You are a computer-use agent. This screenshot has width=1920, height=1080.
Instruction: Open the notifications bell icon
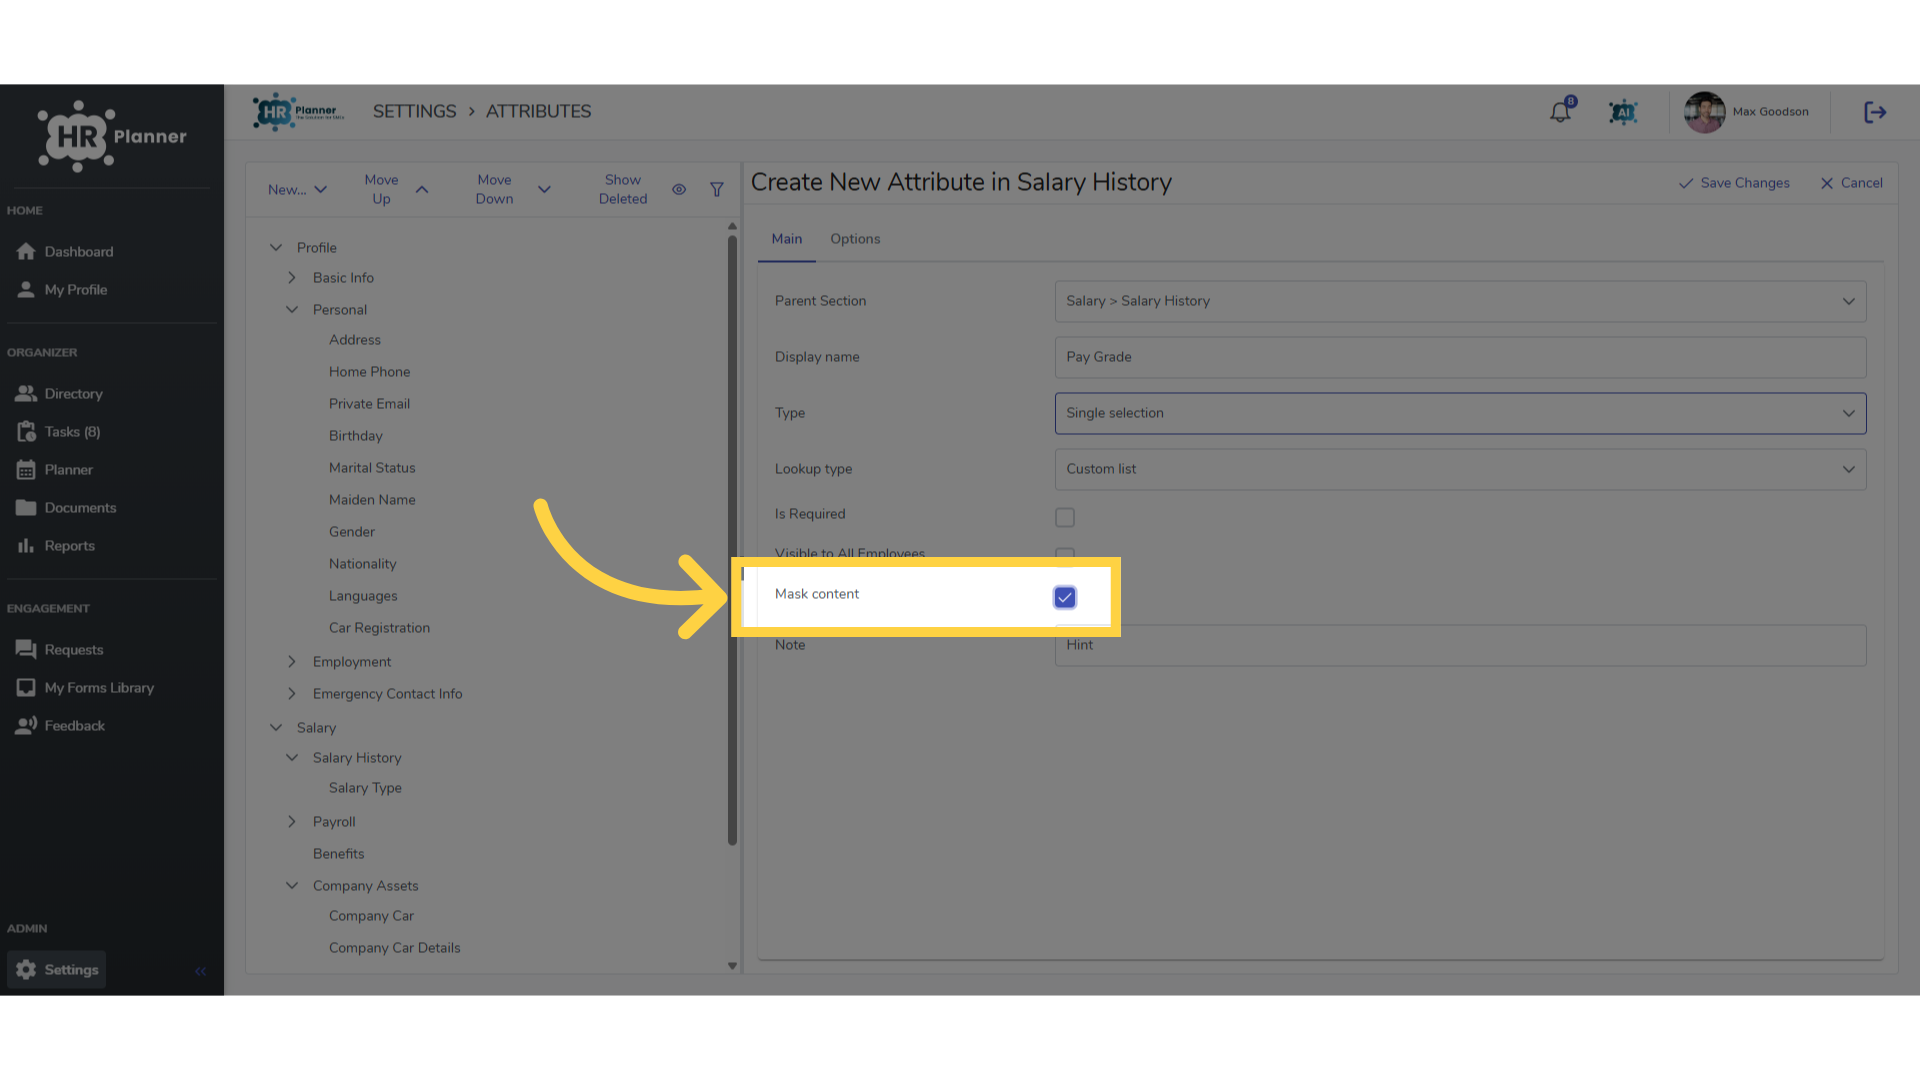(1560, 112)
